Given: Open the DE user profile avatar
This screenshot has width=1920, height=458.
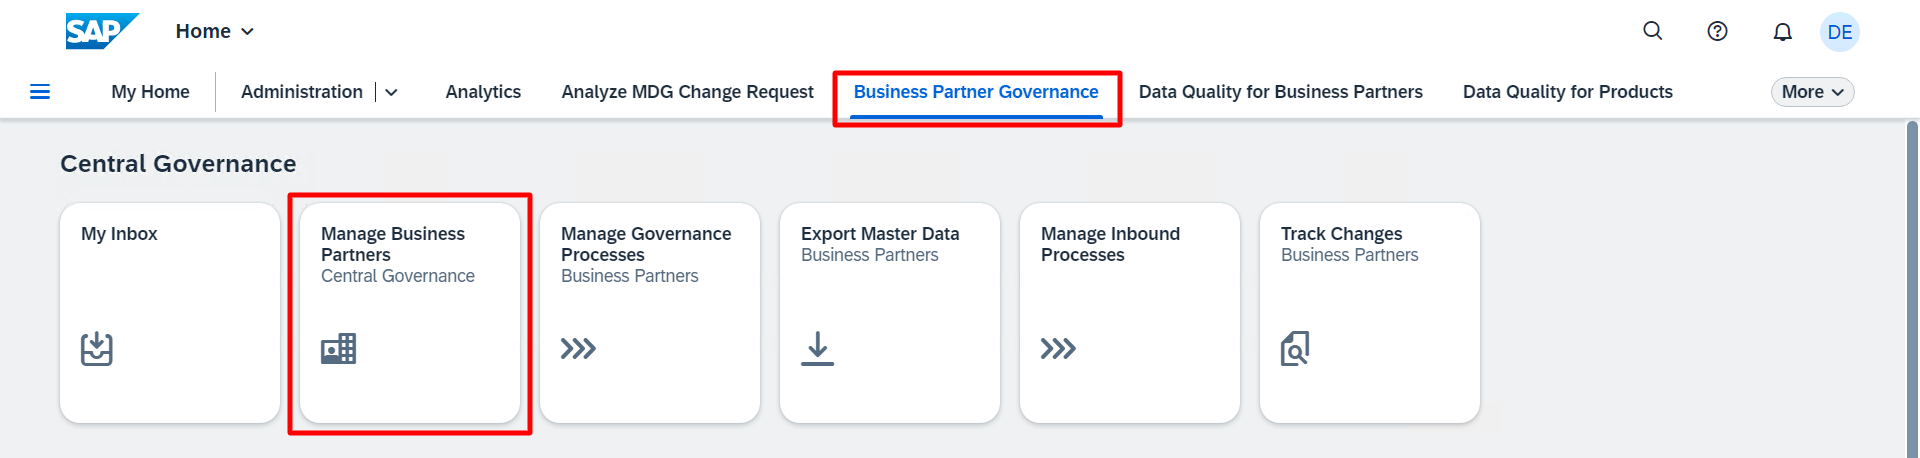Looking at the screenshot, I should tap(1839, 32).
